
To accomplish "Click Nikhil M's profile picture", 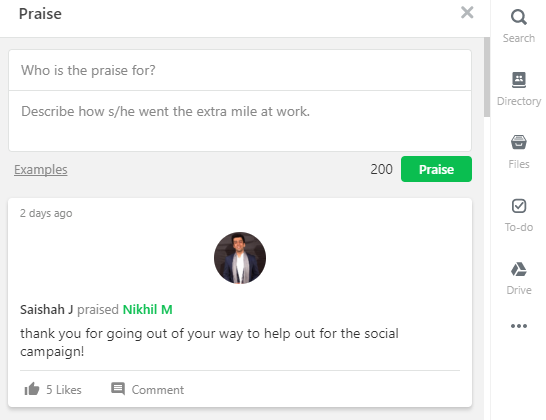I will tap(240, 258).
